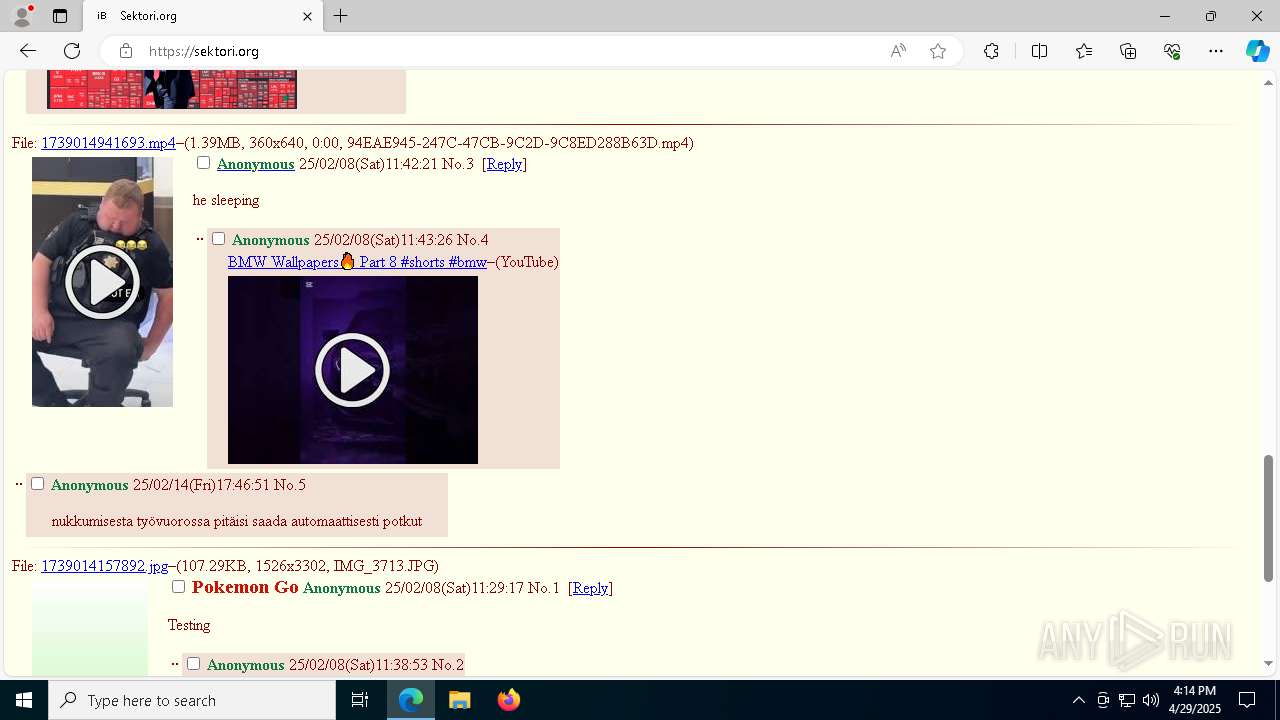This screenshot has width=1280, height=720.
Task: Open the IMG_3713 green image thumbnail
Action: [x=90, y=630]
